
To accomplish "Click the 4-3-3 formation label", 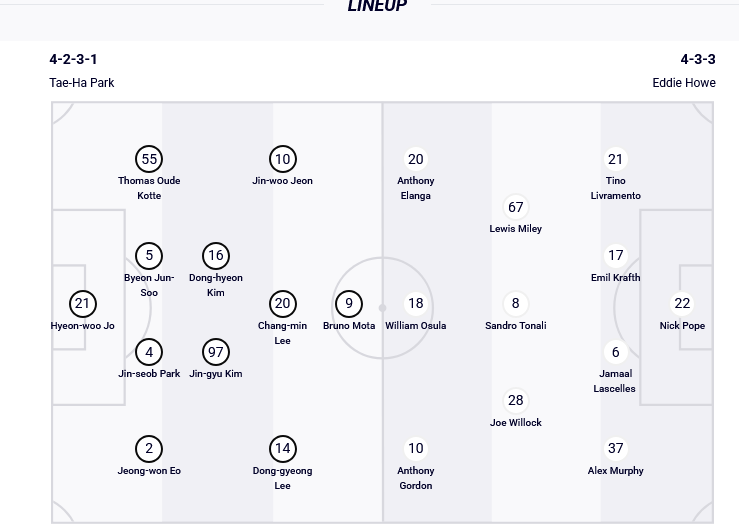I will 698,60.
